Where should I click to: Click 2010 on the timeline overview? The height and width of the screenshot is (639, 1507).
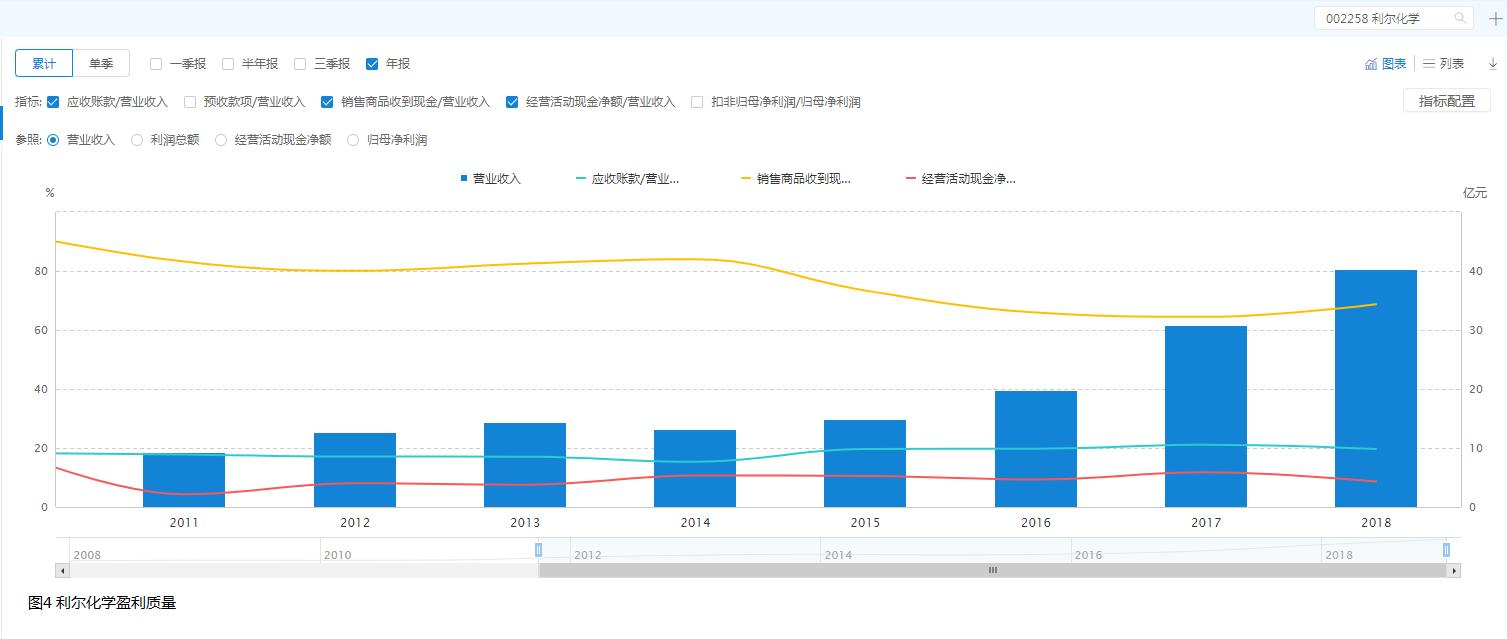click(337, 555)
